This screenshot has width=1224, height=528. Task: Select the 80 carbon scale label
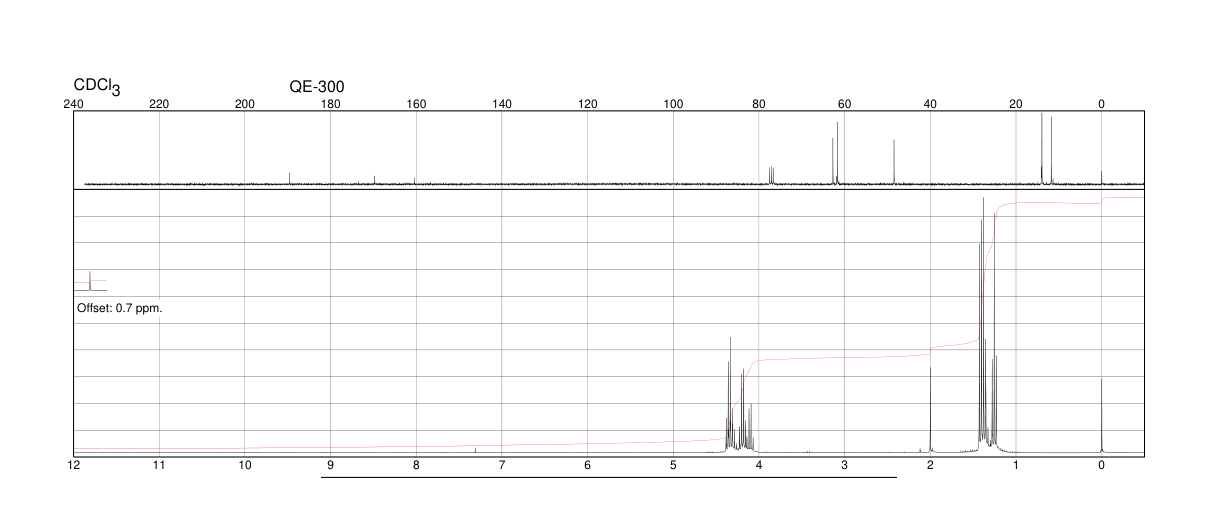click(x=759, y=104)
